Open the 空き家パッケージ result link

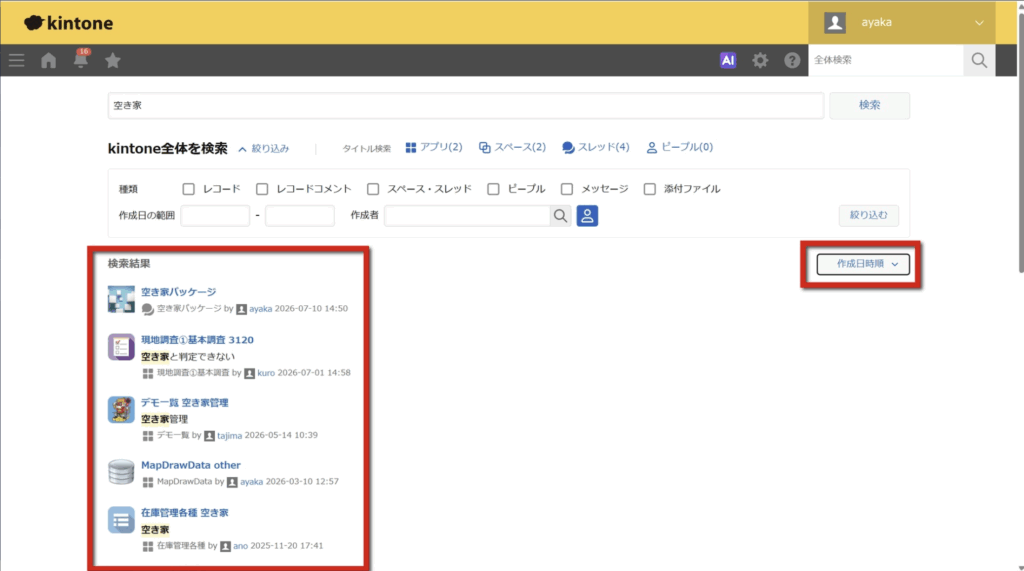[178, 292]
